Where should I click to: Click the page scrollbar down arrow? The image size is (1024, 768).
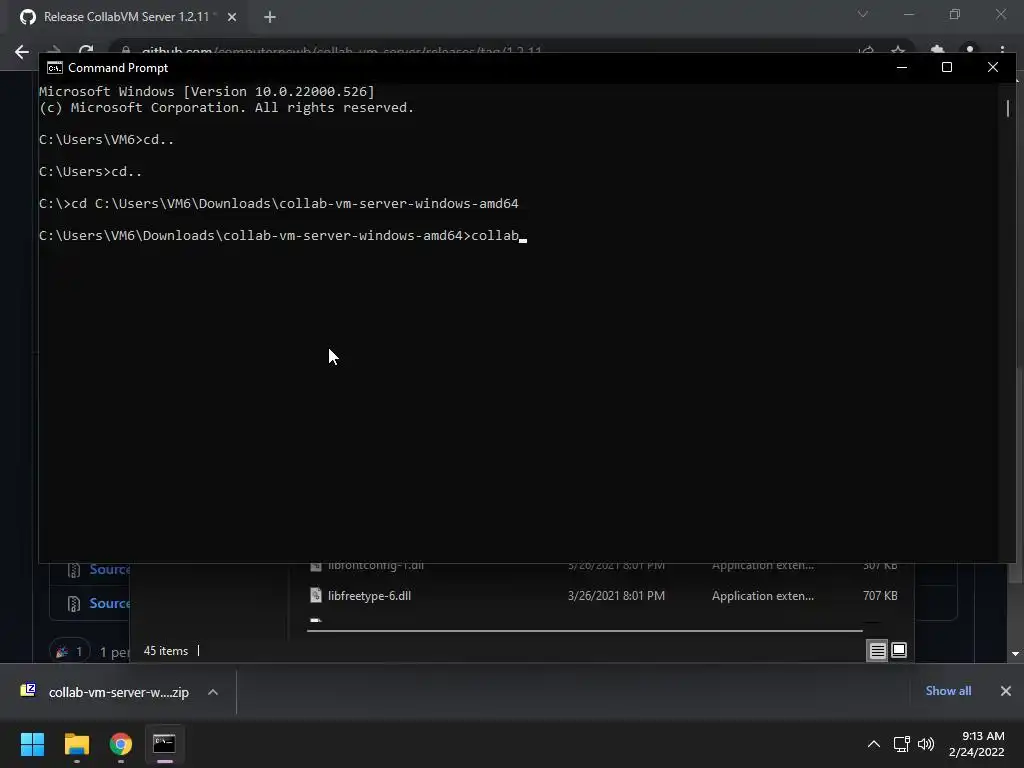[1015, 654]
